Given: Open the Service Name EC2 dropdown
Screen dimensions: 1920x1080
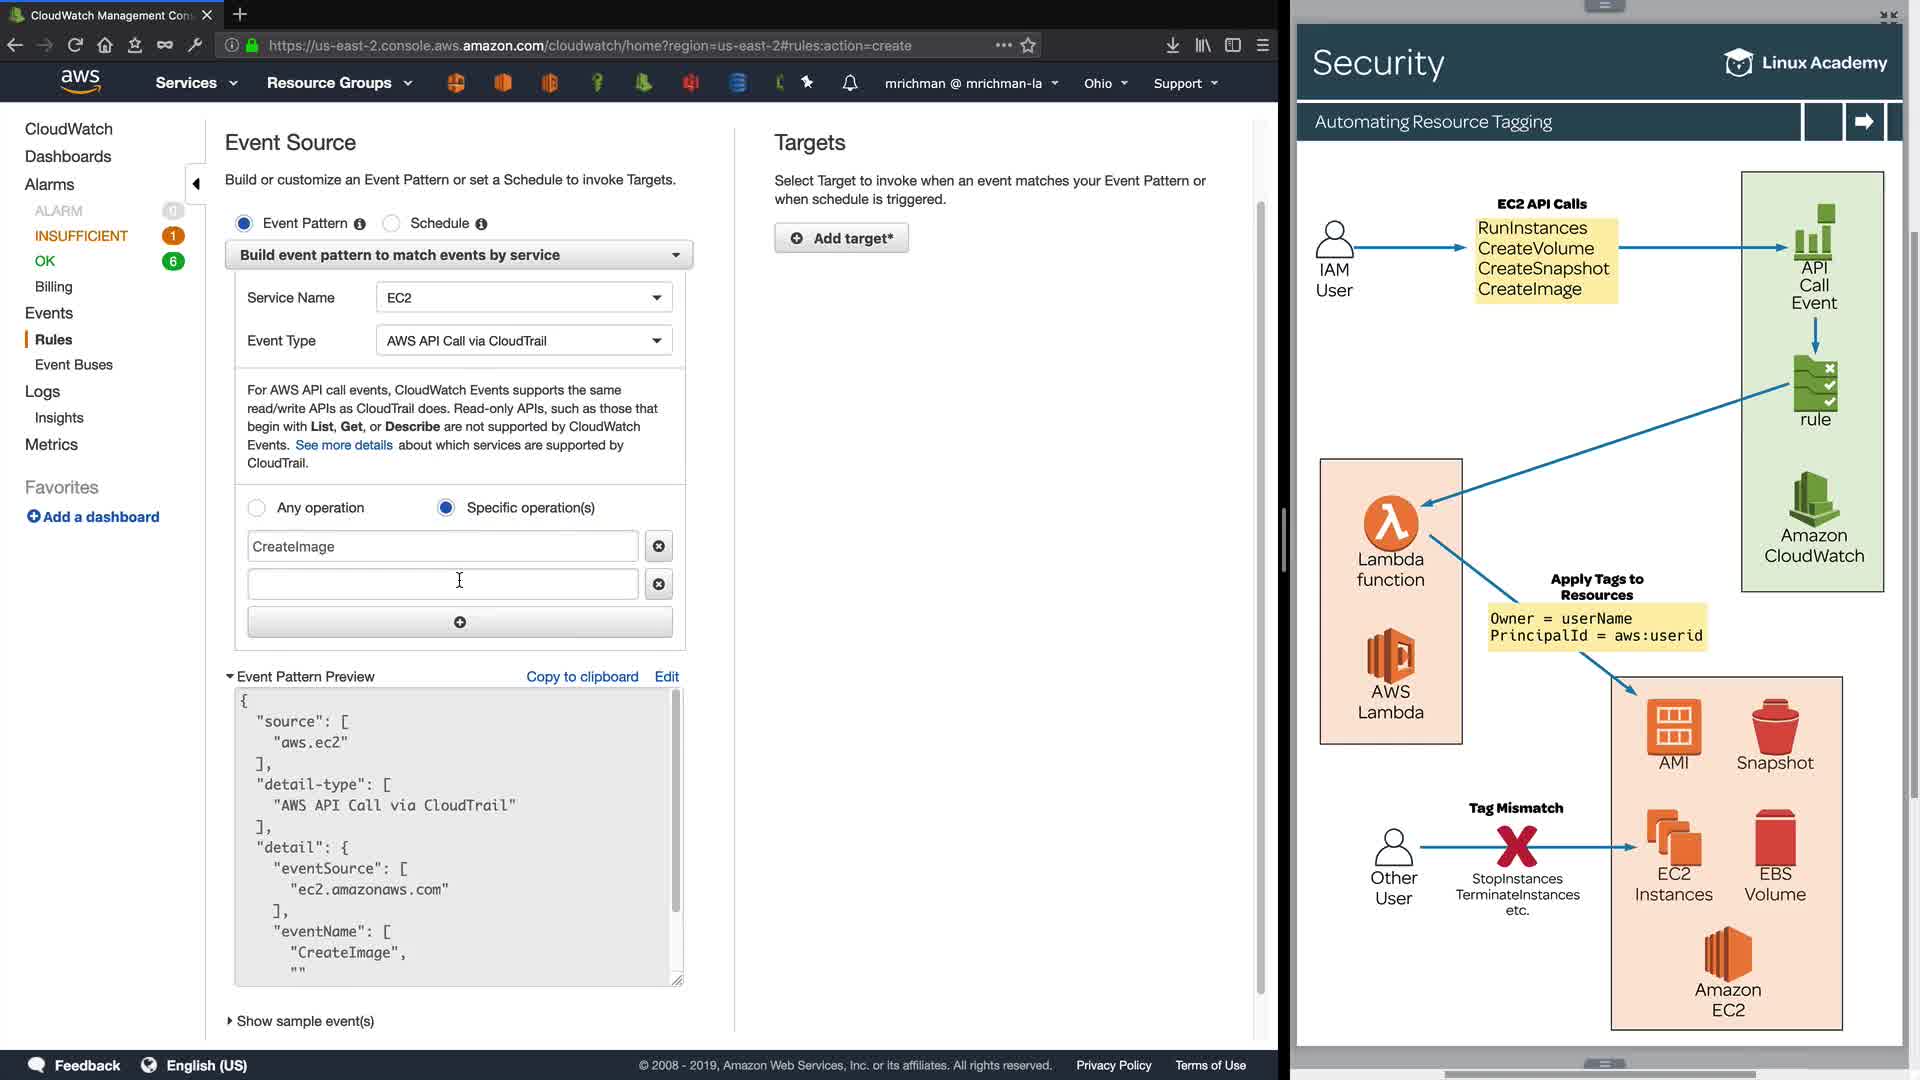Looking at the screenshot, I should click(x=523, y=297).
